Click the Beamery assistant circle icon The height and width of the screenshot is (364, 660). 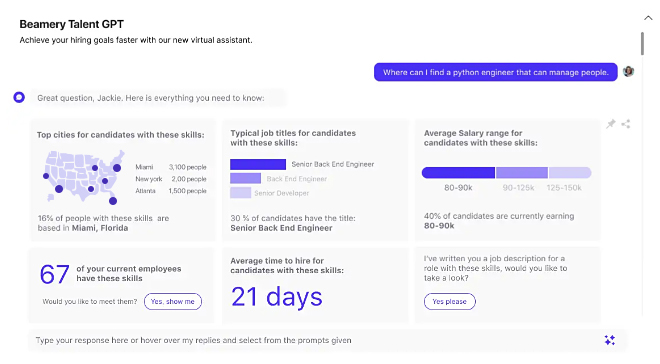pyautogui.click(x=19, y=97)
